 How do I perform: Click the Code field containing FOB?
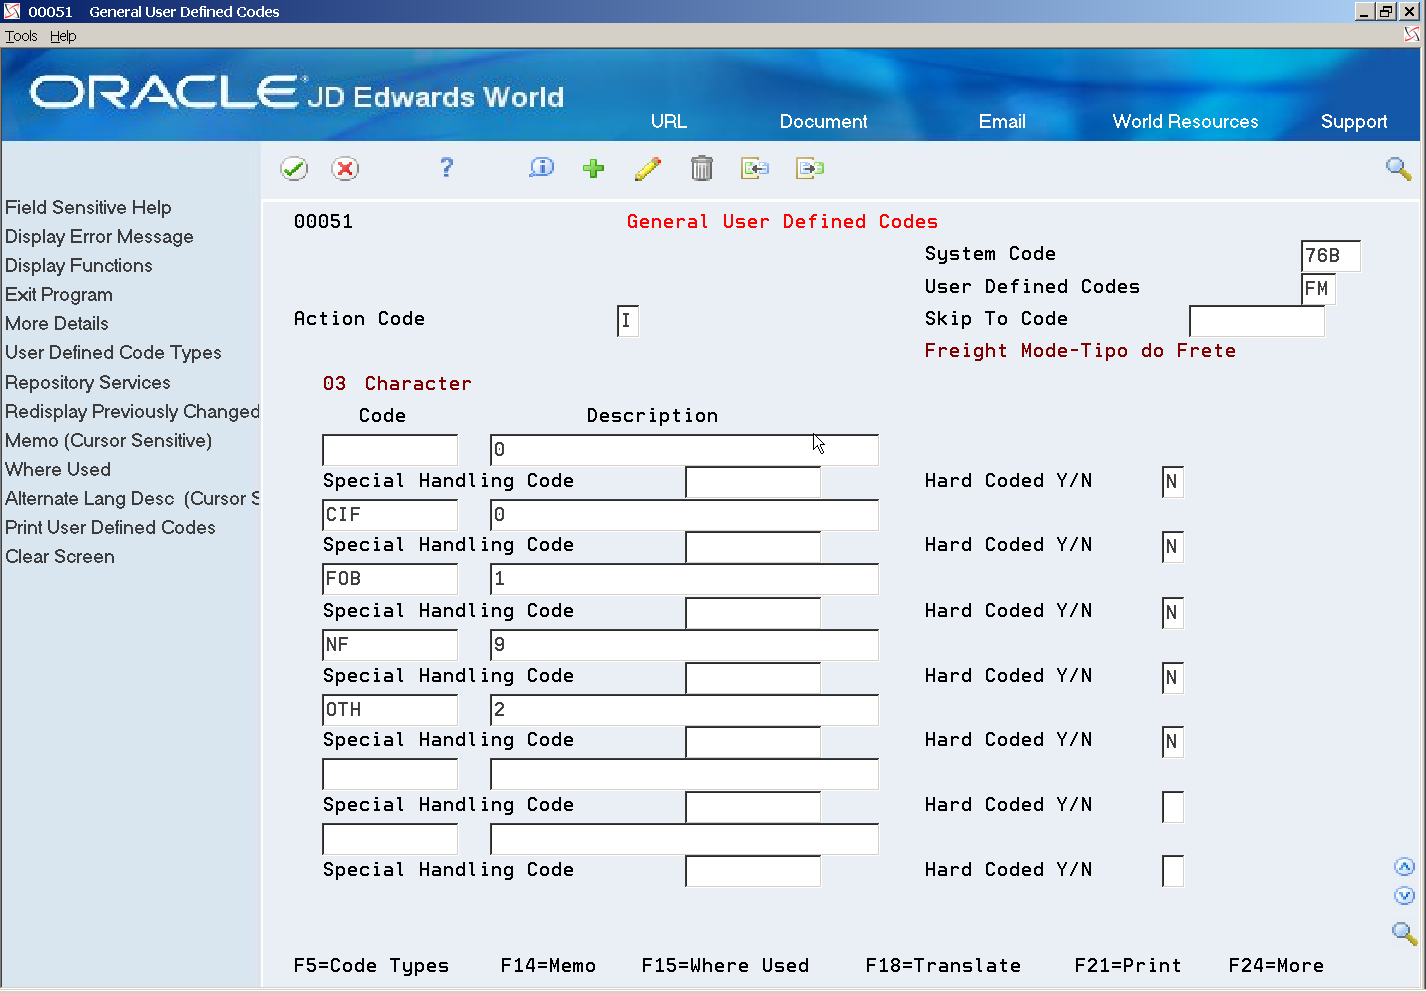(390, 578)
